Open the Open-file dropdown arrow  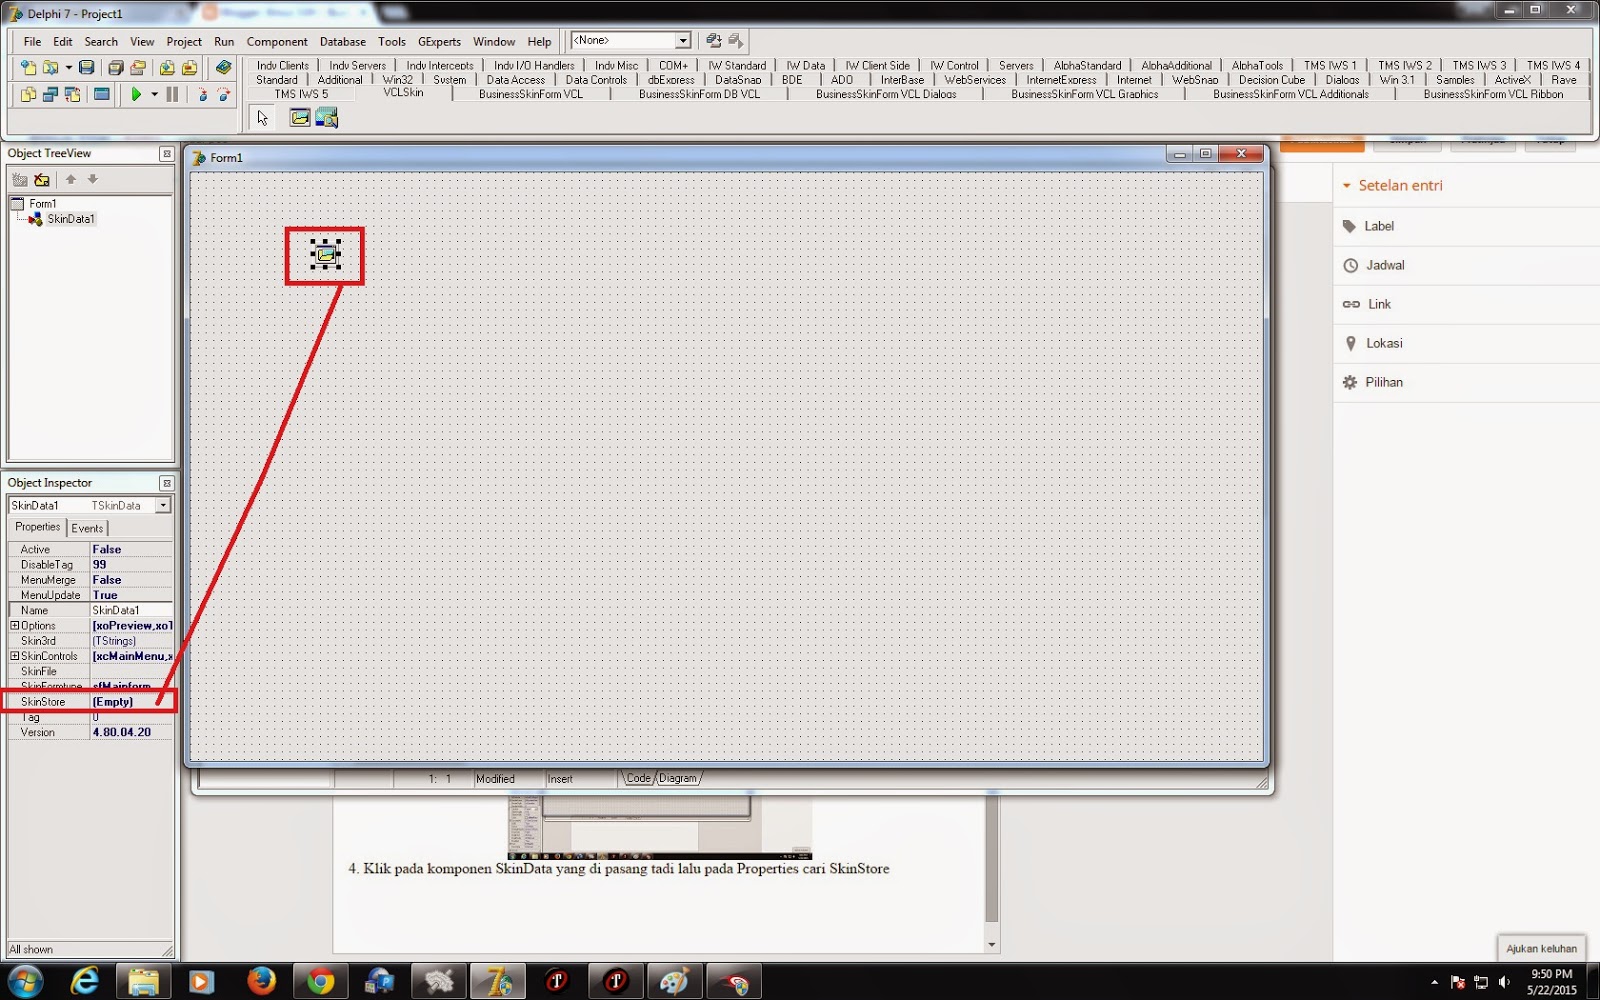coord(68,67)
